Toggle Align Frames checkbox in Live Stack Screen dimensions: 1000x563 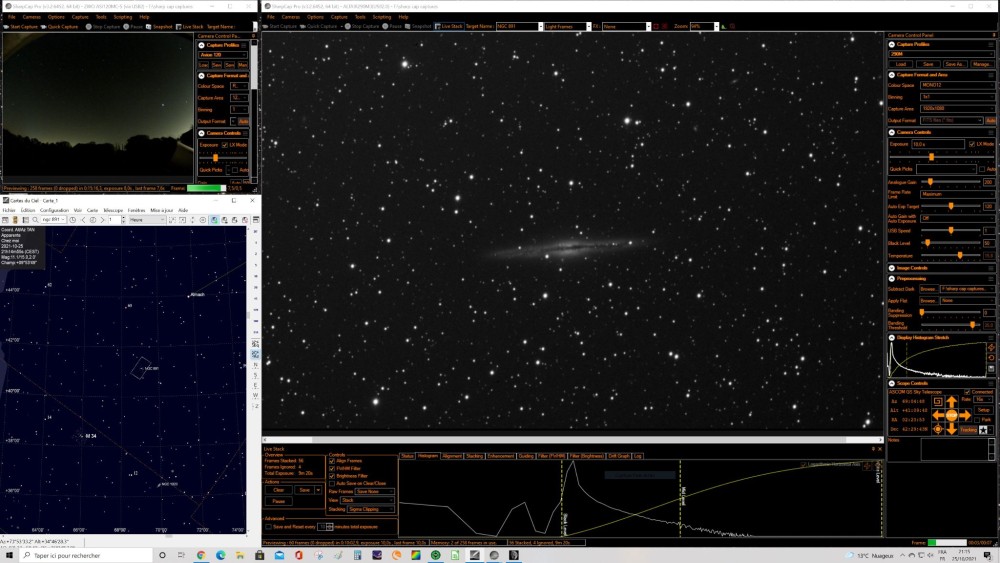[332, 461]
